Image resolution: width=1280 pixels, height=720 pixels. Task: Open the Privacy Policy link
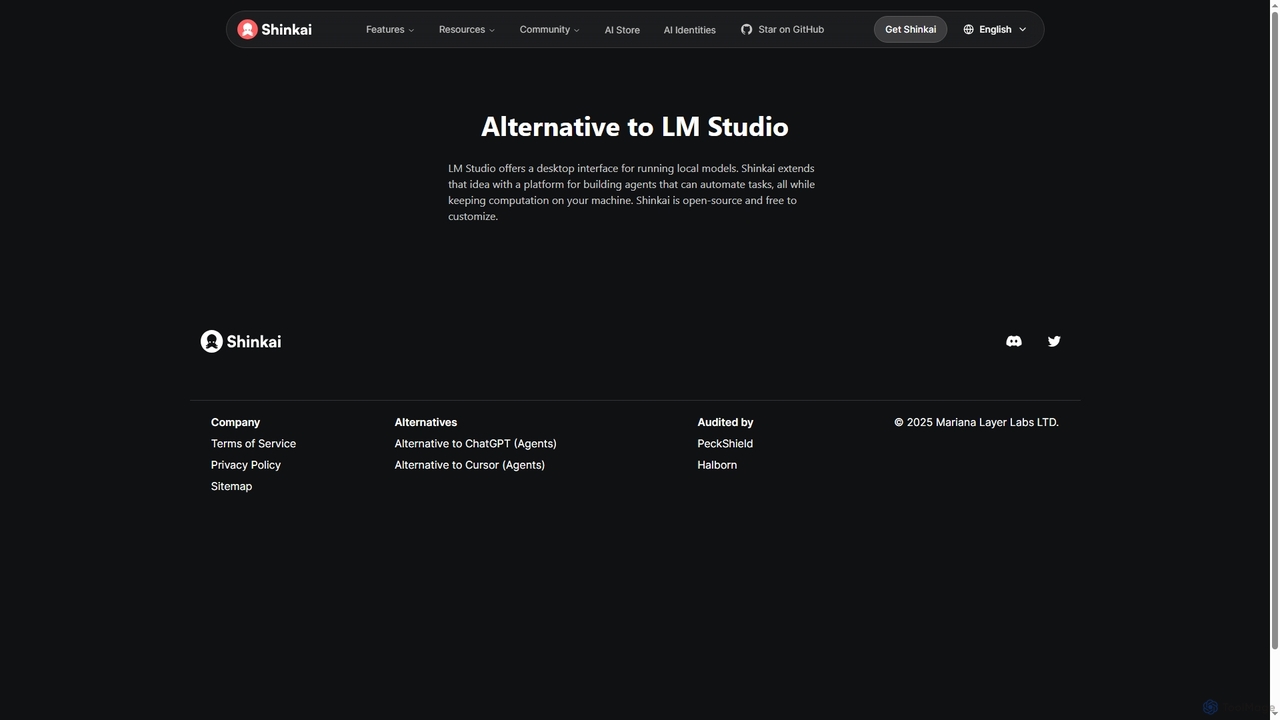click(246, 465)
